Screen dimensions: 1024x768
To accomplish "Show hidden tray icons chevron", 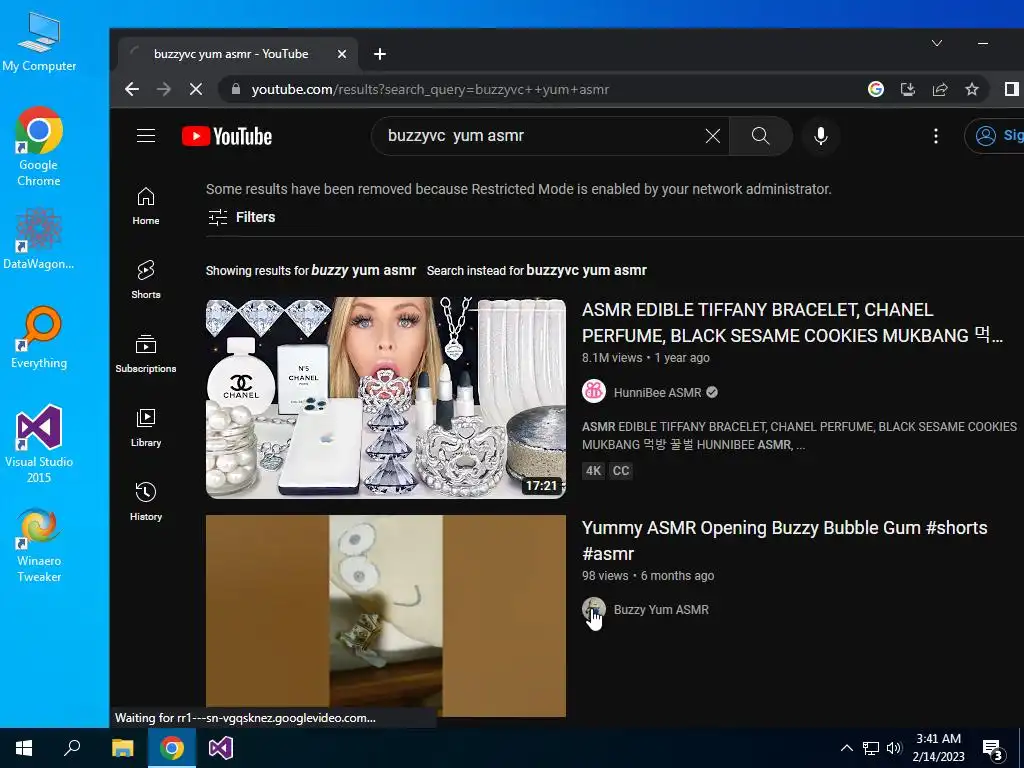I will [846, 748].
